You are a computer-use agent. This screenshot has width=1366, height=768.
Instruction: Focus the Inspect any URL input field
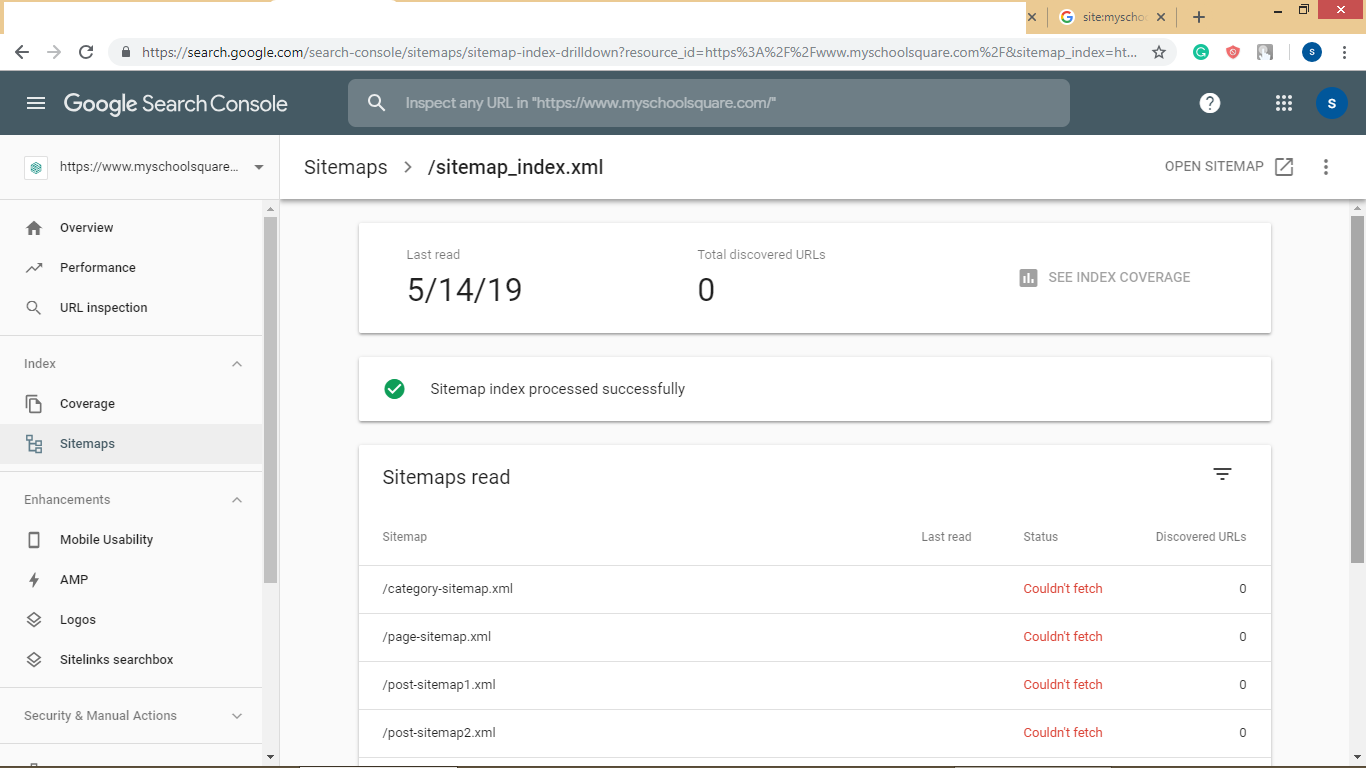click(x=709, y=103)
